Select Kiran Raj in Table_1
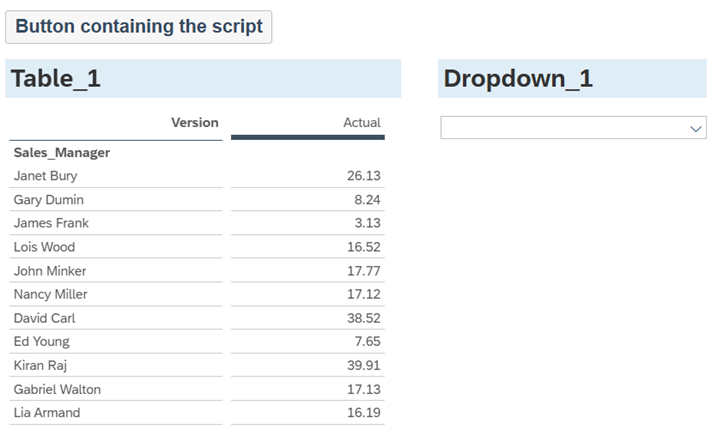The height and width of the screenshot is (430, 712). coord(40,365)
